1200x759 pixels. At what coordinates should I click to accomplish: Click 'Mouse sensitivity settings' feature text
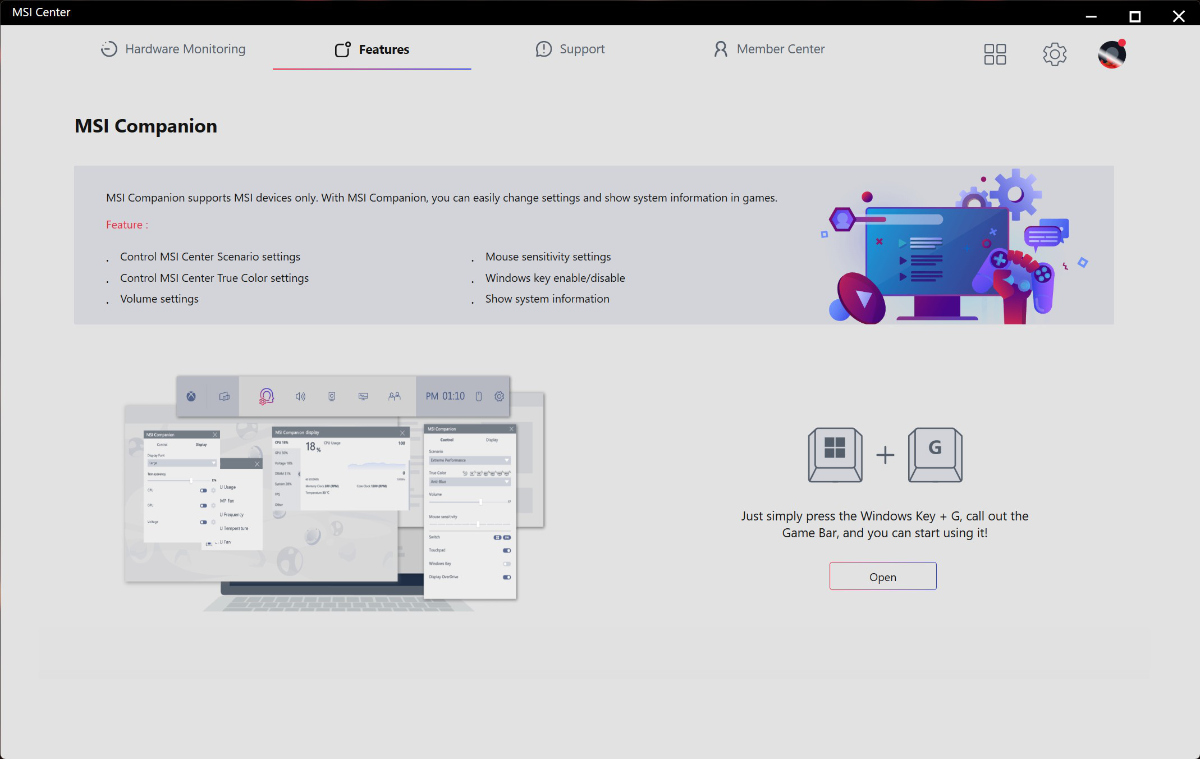548,257
